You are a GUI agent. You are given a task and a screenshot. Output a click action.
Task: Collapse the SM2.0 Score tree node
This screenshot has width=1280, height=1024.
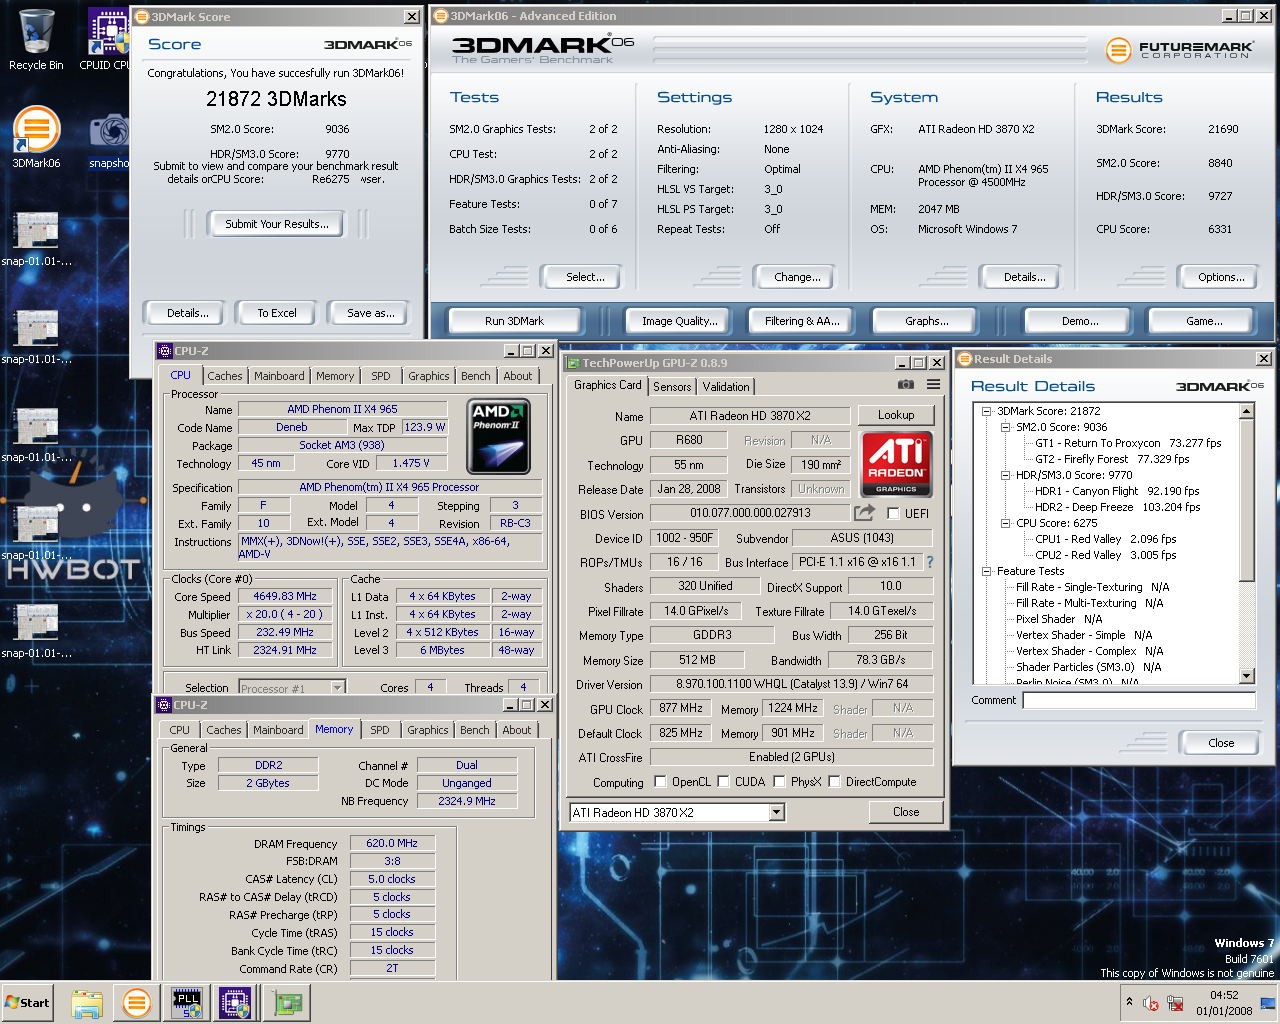pyautogui.click(x=1006, y=427)
